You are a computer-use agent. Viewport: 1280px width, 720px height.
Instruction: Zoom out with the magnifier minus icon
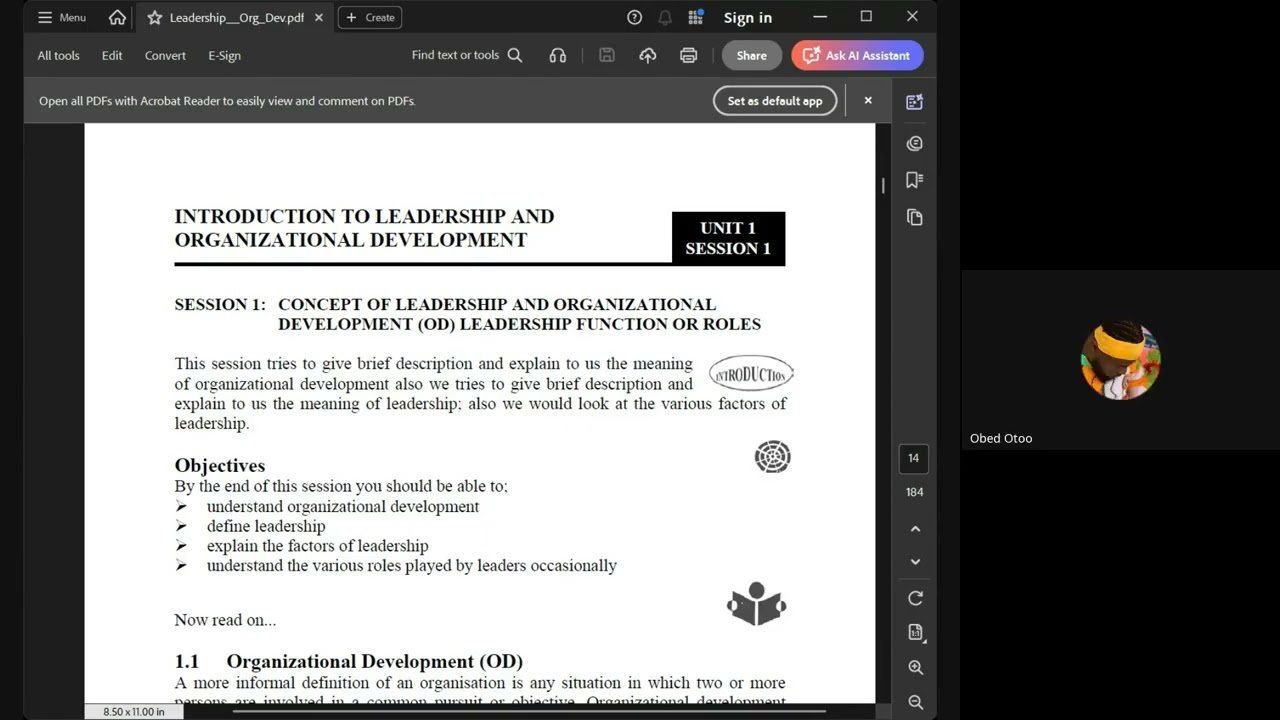click(x=915, y=702)
